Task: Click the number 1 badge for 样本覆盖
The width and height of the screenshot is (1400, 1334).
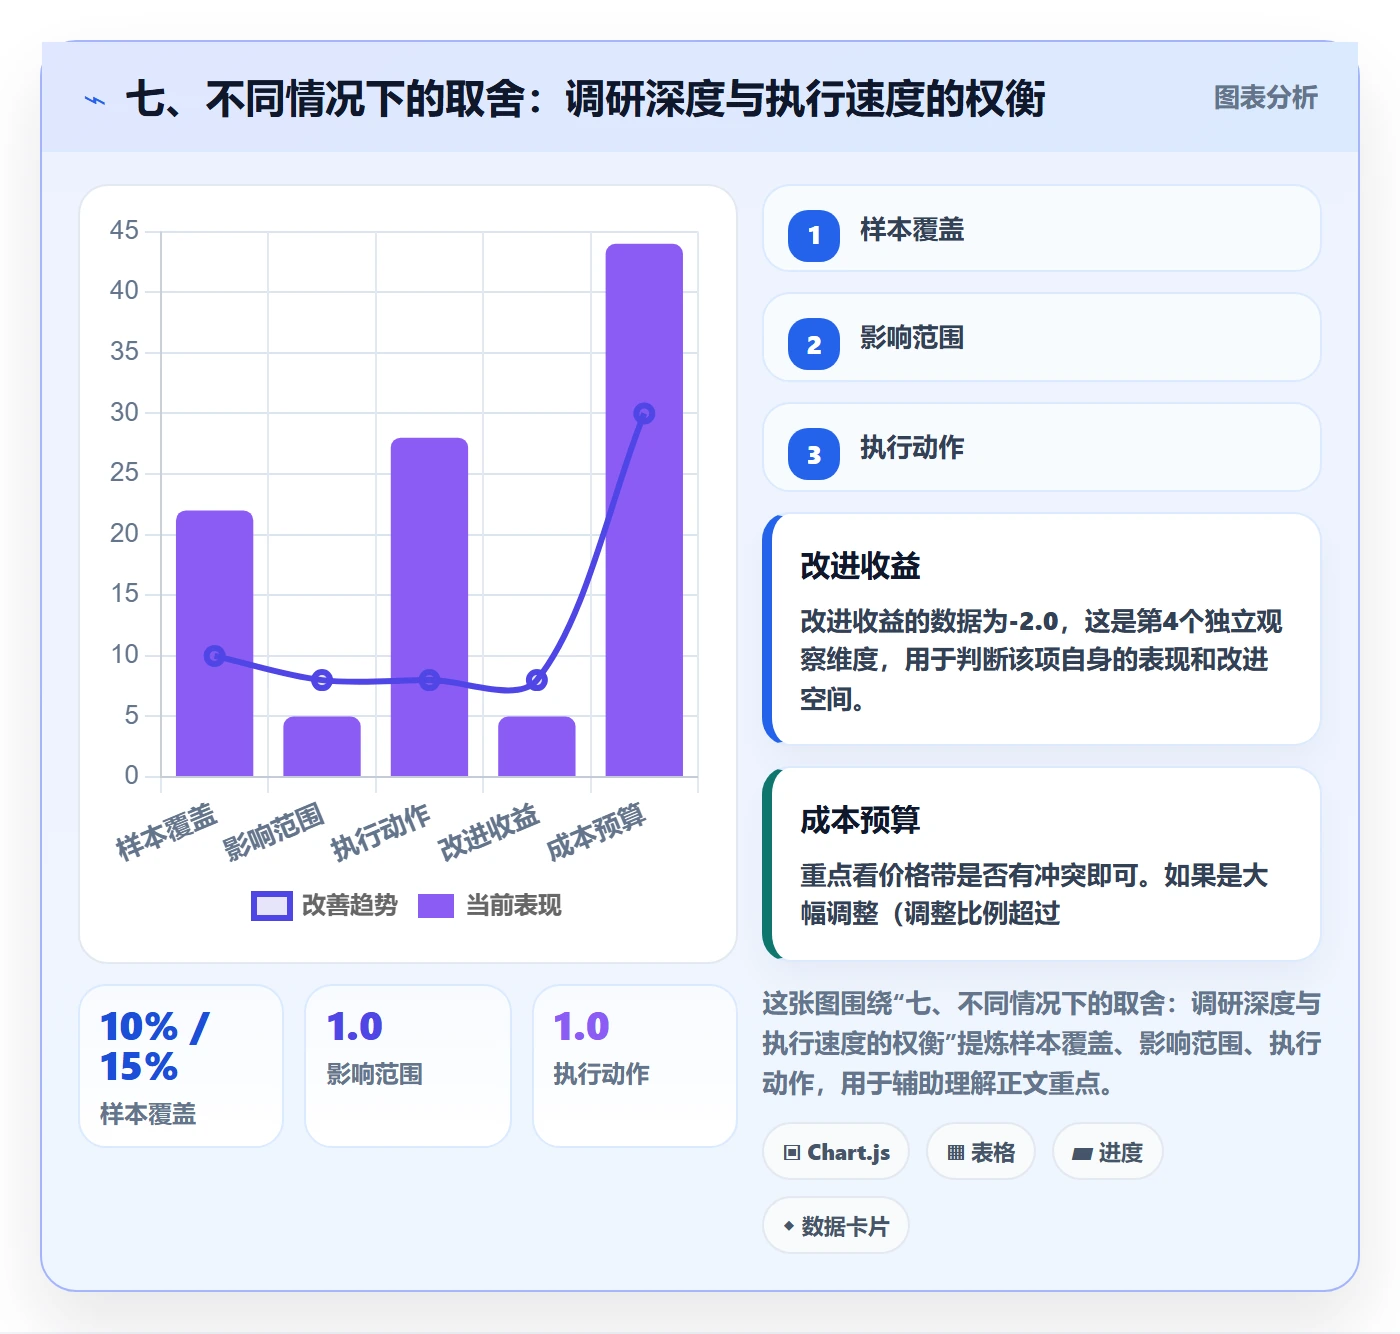Action: pyautogui.click(x=814, y=235)
